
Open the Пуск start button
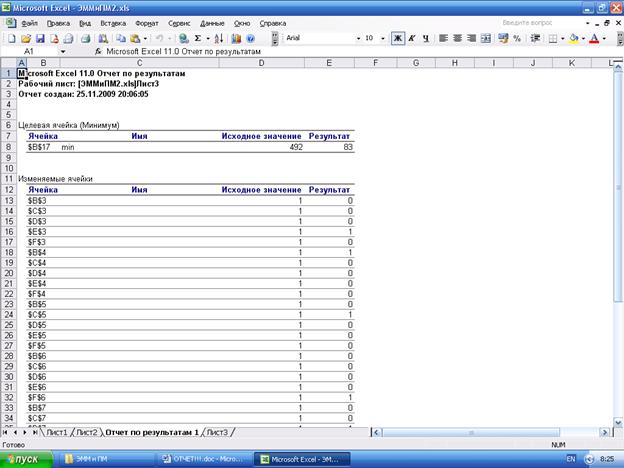click(26, 459)
